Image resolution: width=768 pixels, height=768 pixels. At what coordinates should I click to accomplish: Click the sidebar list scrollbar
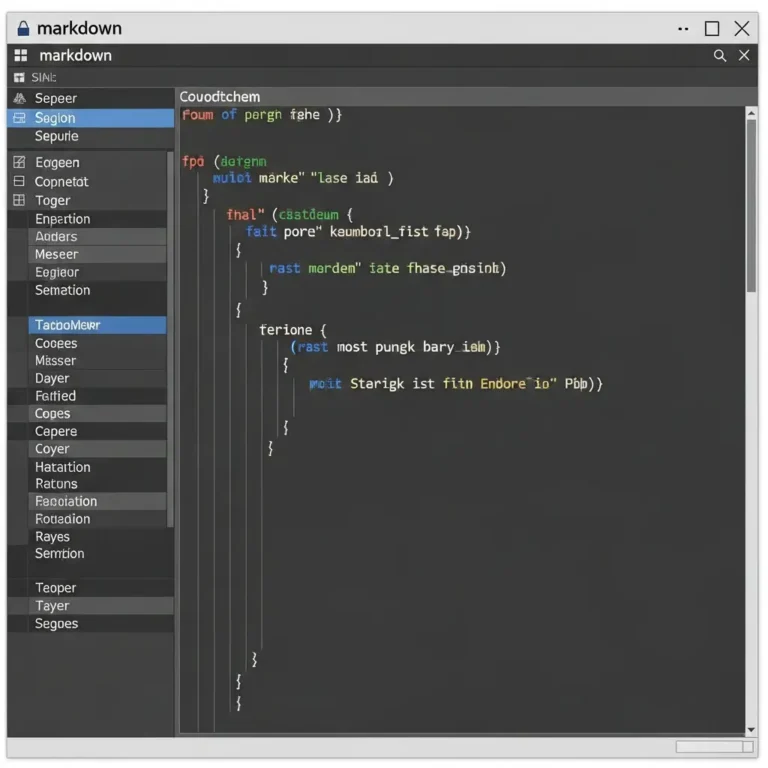pos(170,339)
